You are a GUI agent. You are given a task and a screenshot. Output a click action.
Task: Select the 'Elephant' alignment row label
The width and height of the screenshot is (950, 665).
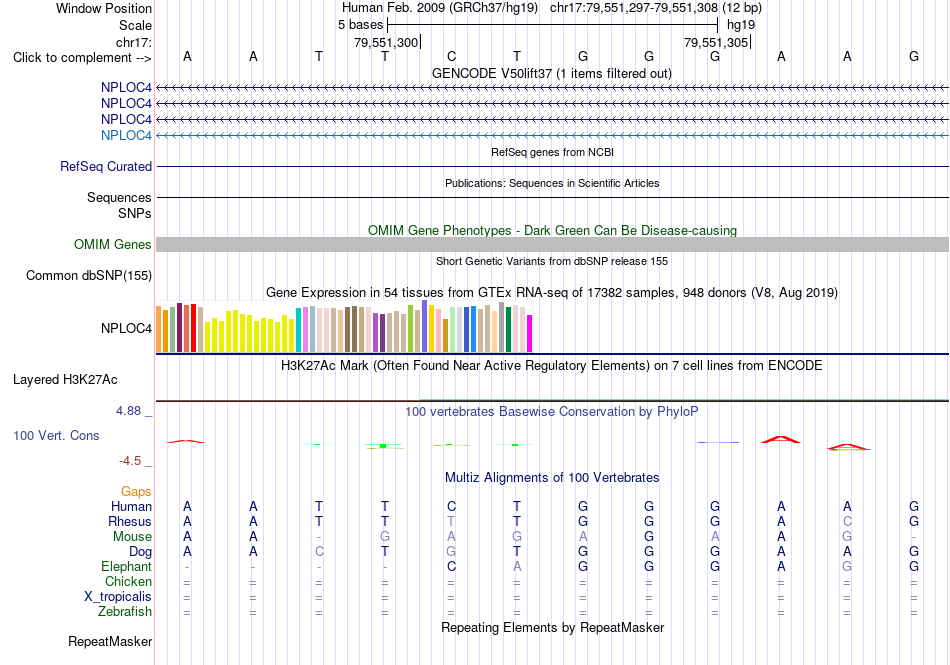pos(126,566)
